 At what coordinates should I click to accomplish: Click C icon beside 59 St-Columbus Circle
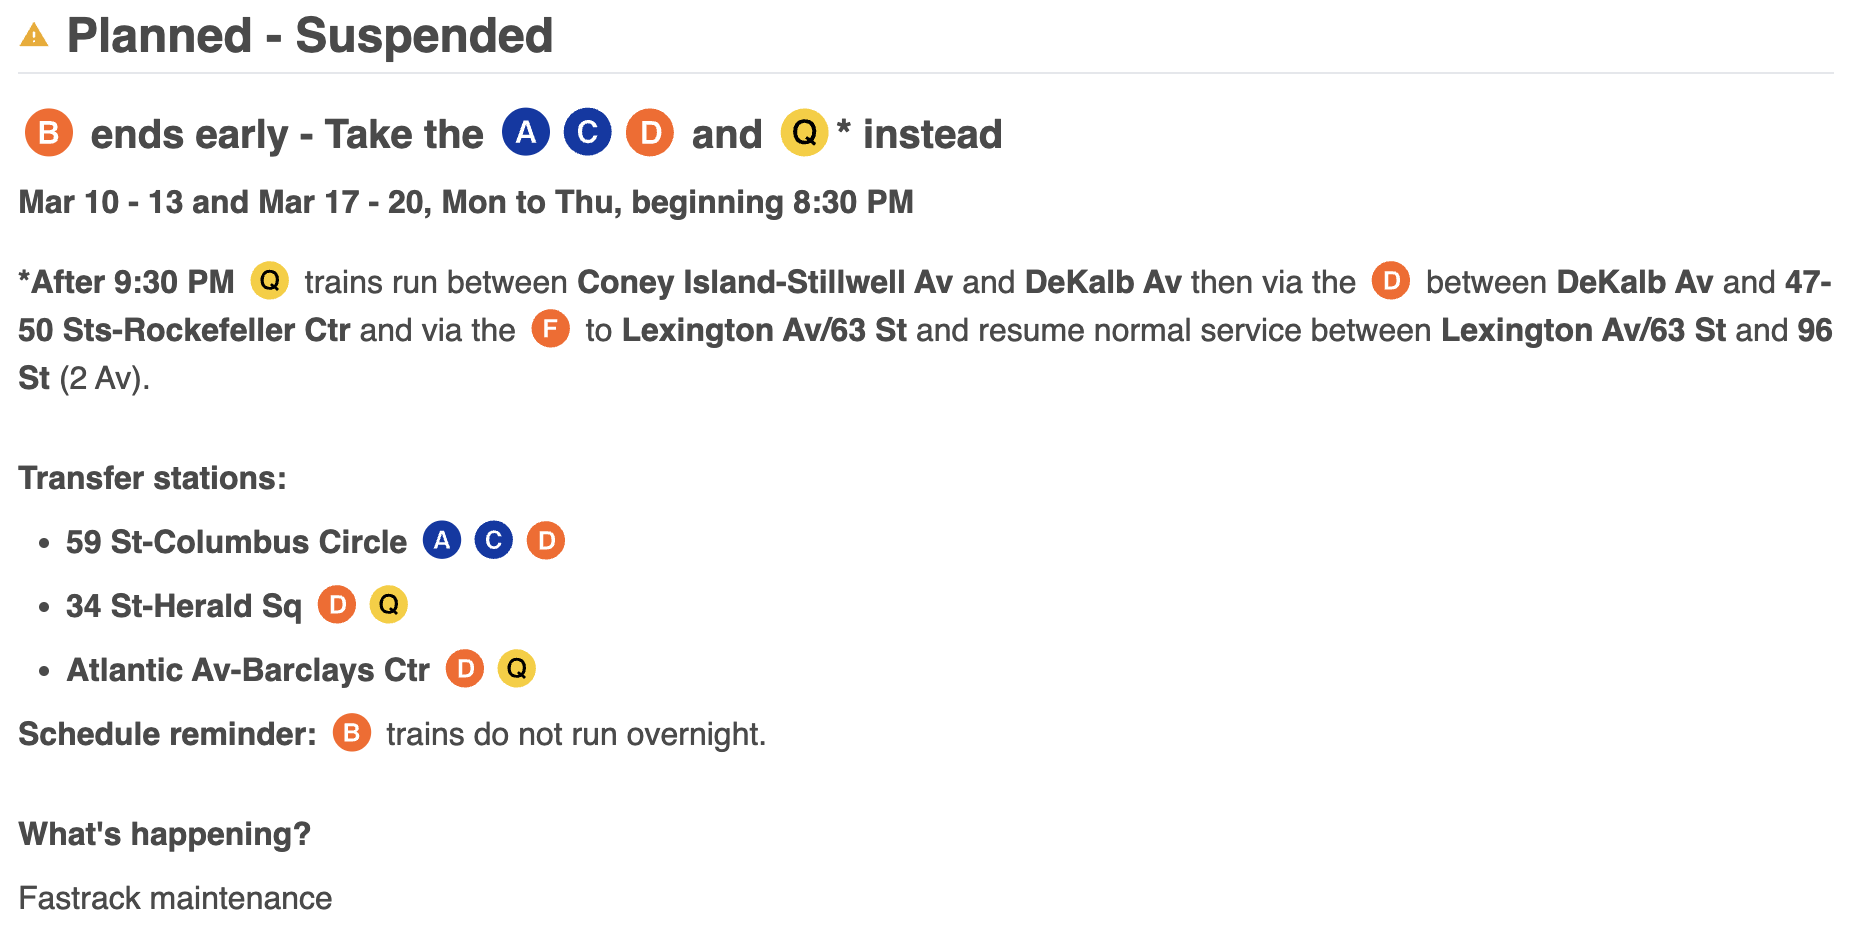[x=494, y=541]
